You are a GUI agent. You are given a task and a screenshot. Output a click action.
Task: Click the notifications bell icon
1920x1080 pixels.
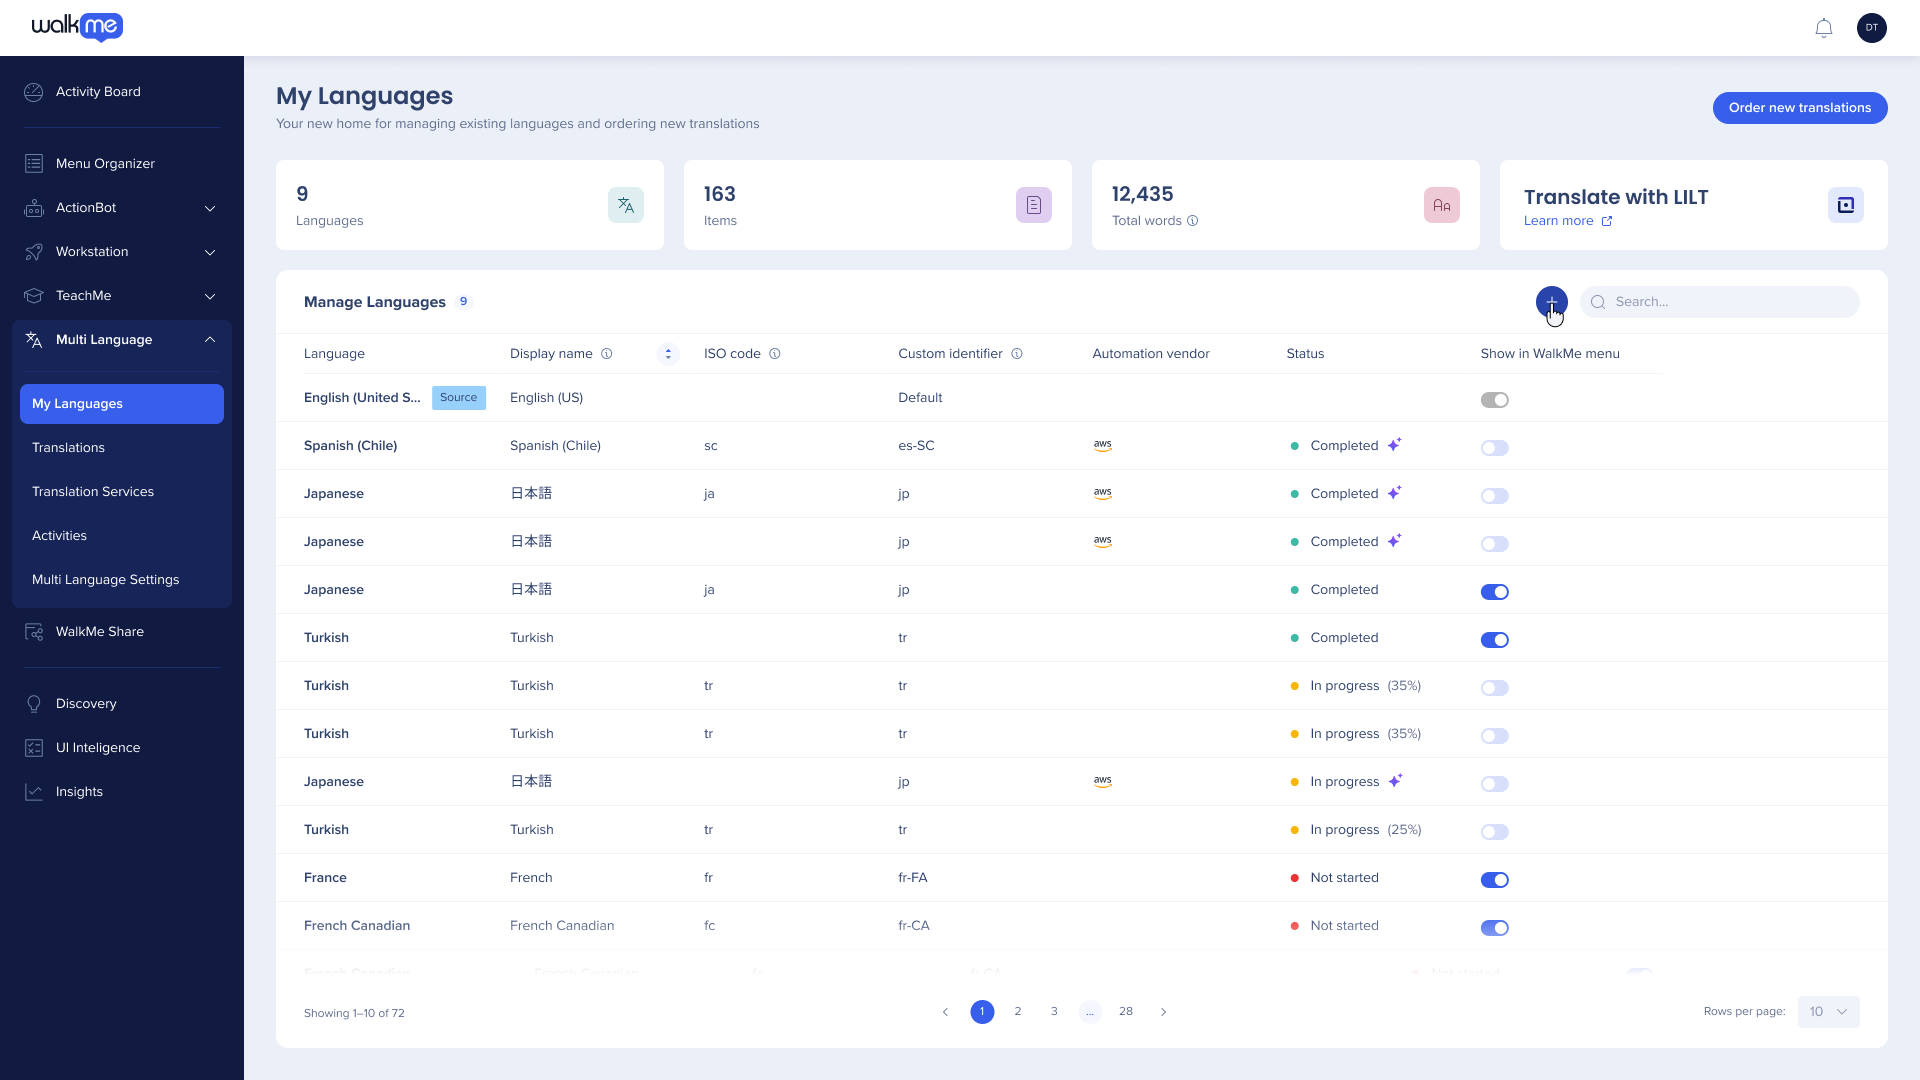pyautogui.click(x=1823, y=28)
